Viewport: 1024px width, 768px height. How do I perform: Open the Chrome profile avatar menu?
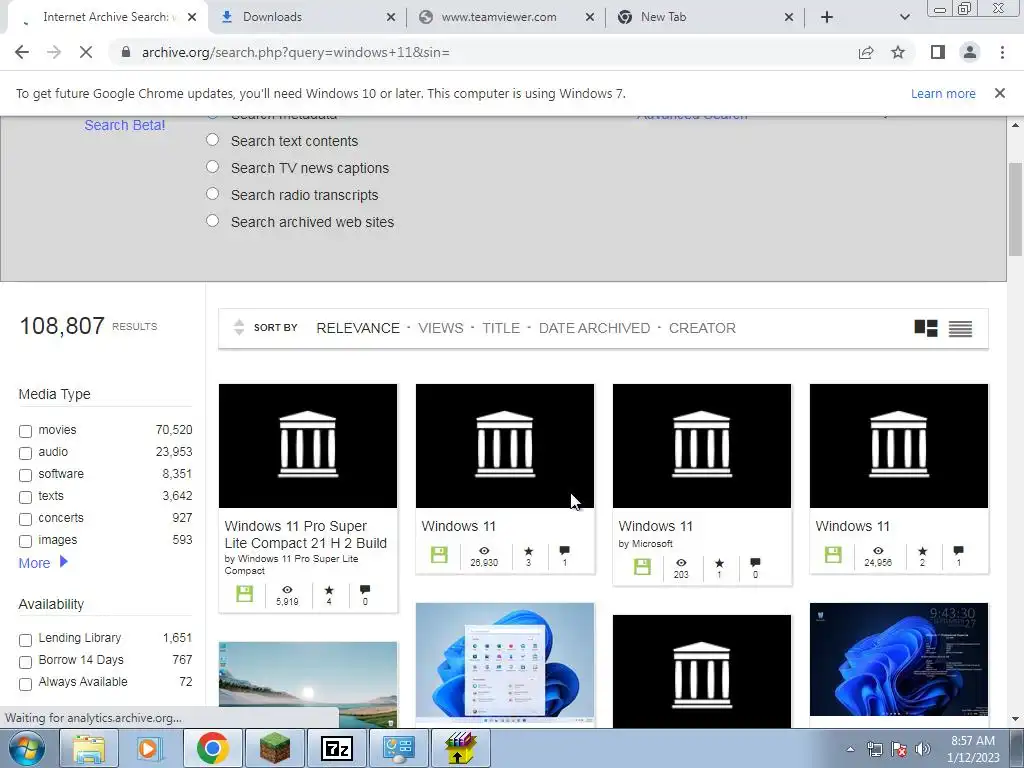click(970, 52)
